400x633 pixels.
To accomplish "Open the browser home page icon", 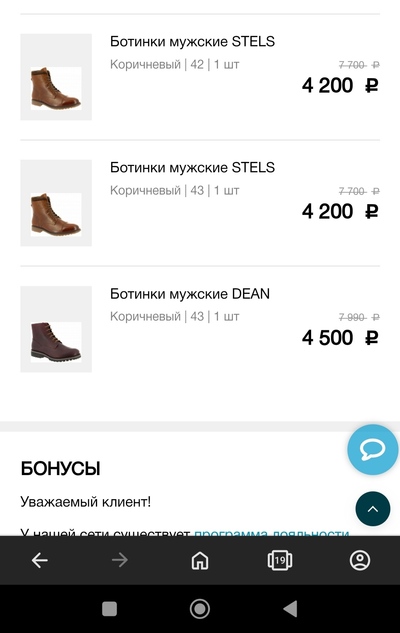I will 200,560.
